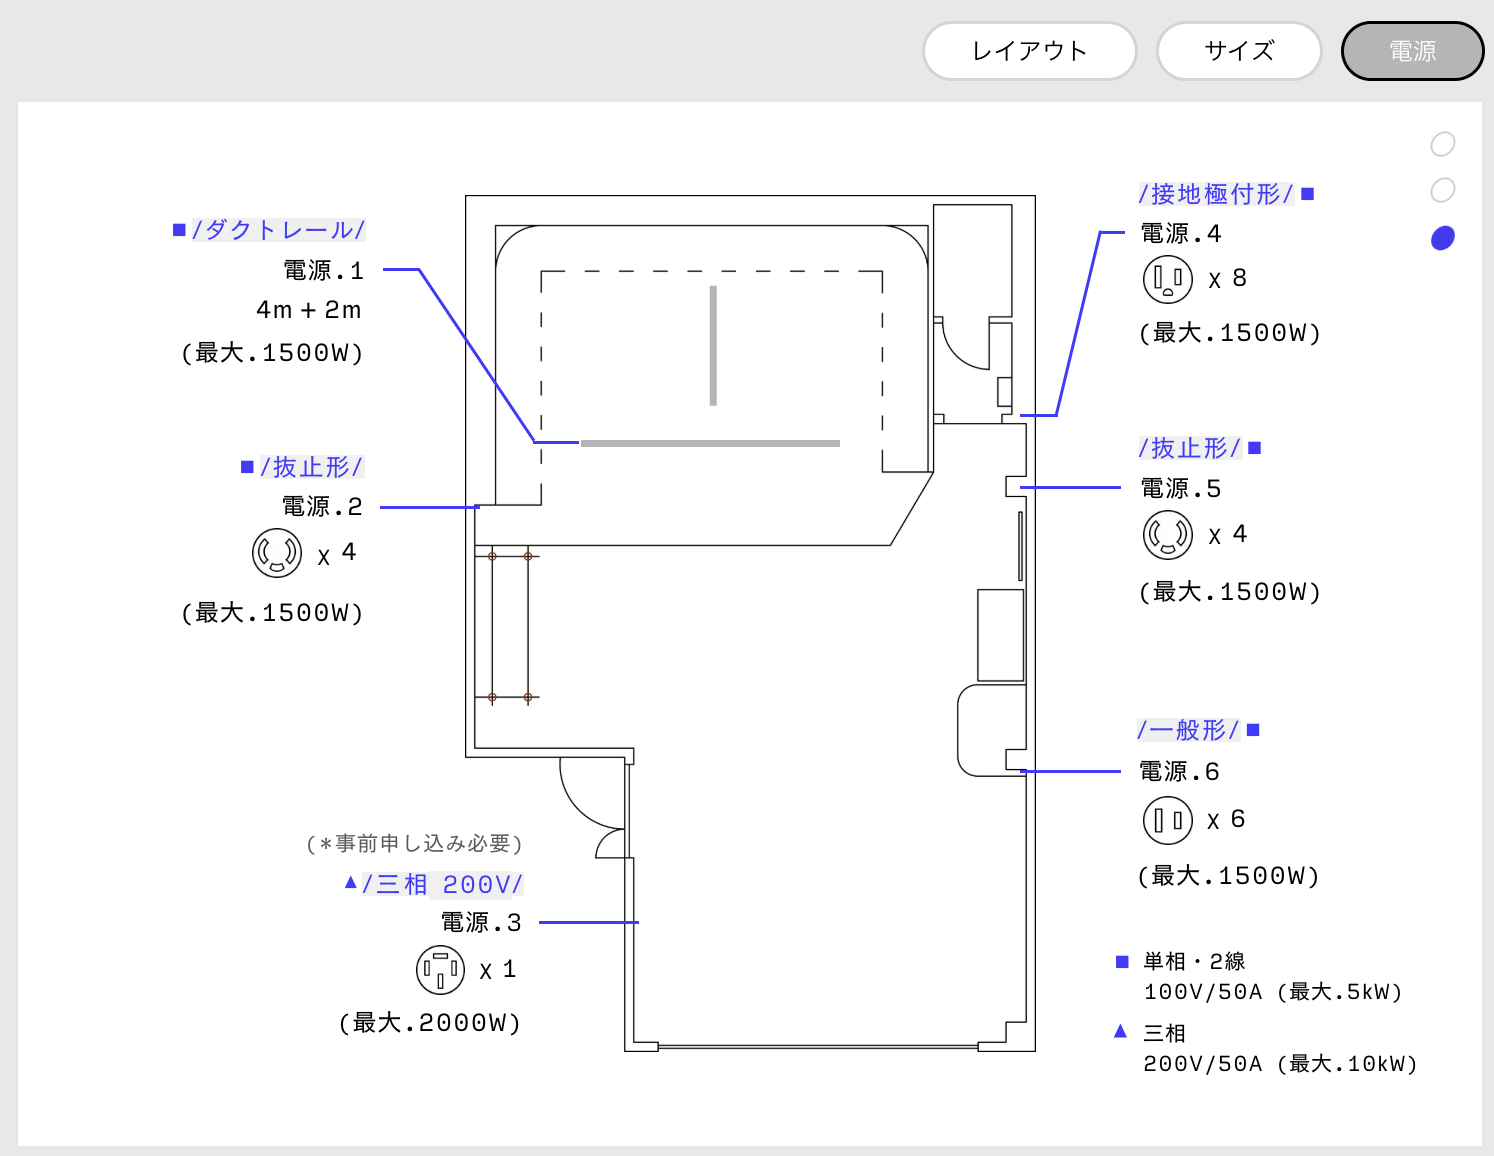
Task: Click the locking outlet icon under 電源.5
Action: coord(1168,535)
